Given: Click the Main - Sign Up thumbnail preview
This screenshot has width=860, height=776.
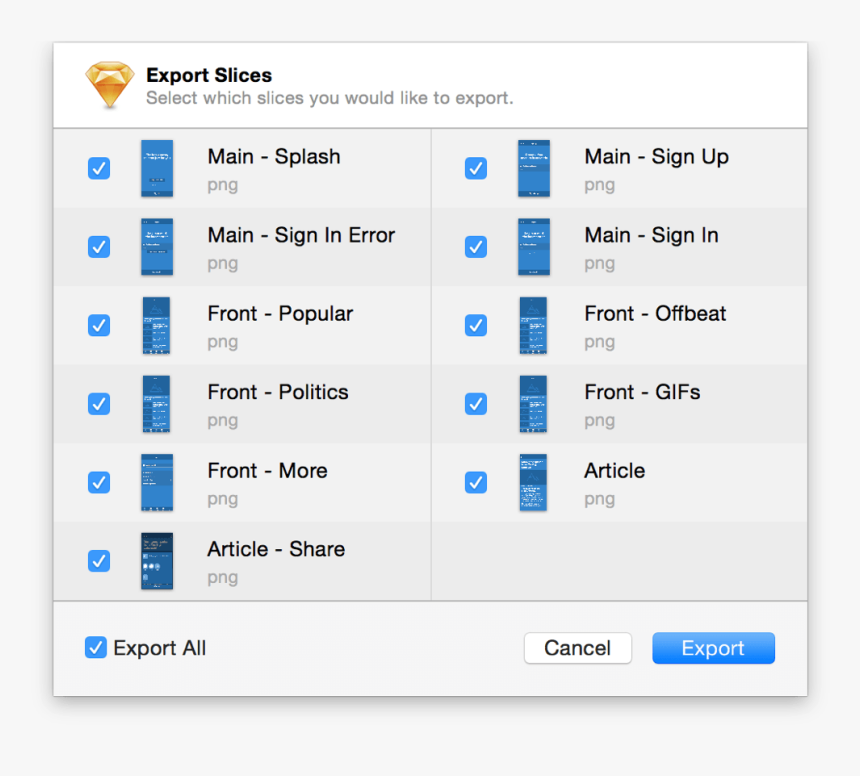Looking at the screenshot, I should pyautogui.click(x=533, y=168).
